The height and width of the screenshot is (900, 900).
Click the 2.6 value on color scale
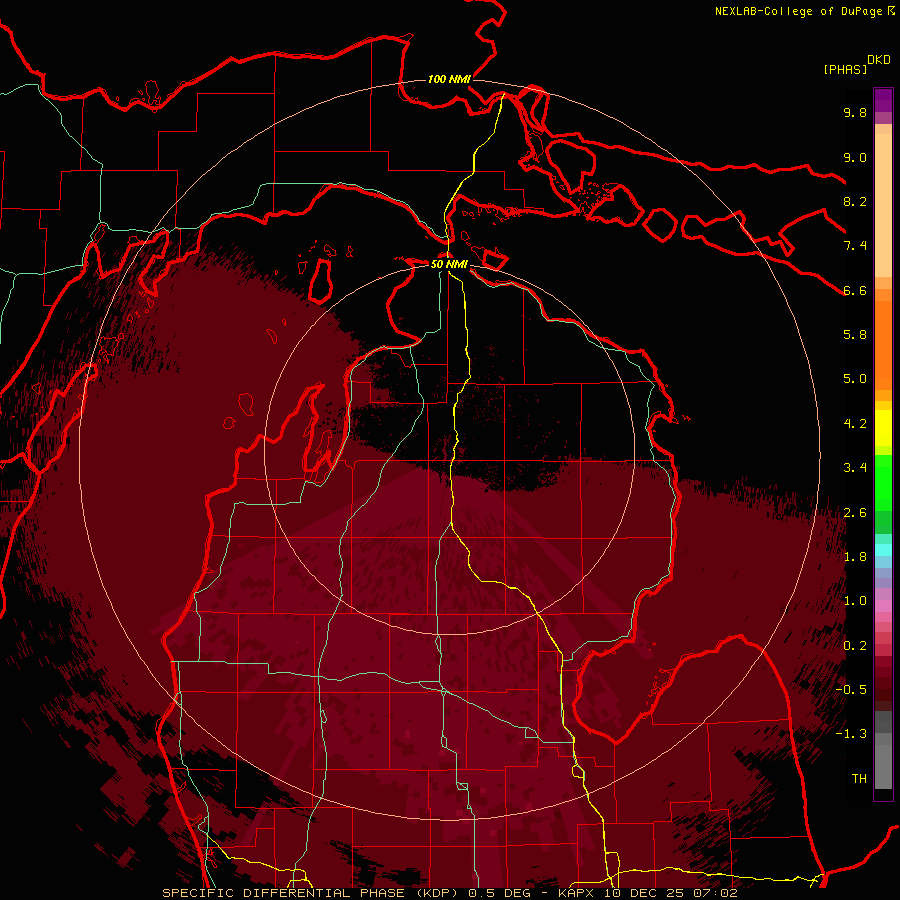click(855, 513)
